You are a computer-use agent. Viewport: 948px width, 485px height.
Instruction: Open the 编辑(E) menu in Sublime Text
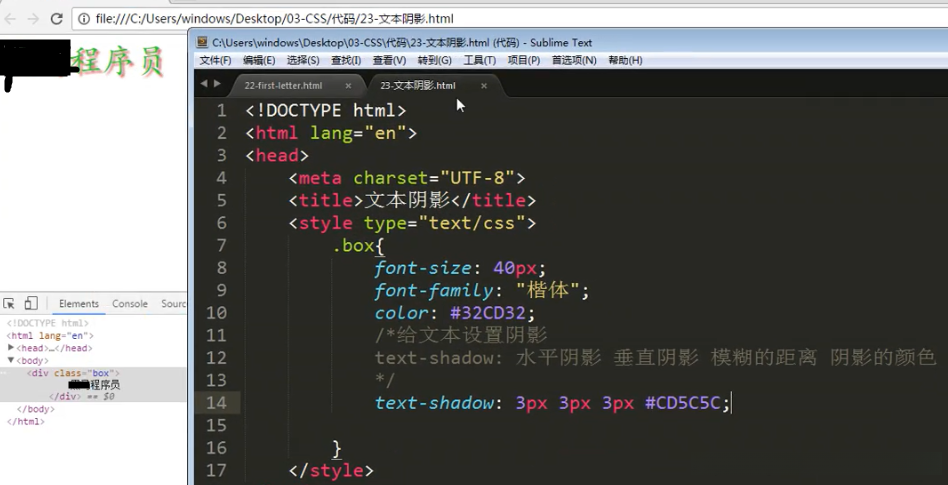pyautogui.click(x=259, y=60)
